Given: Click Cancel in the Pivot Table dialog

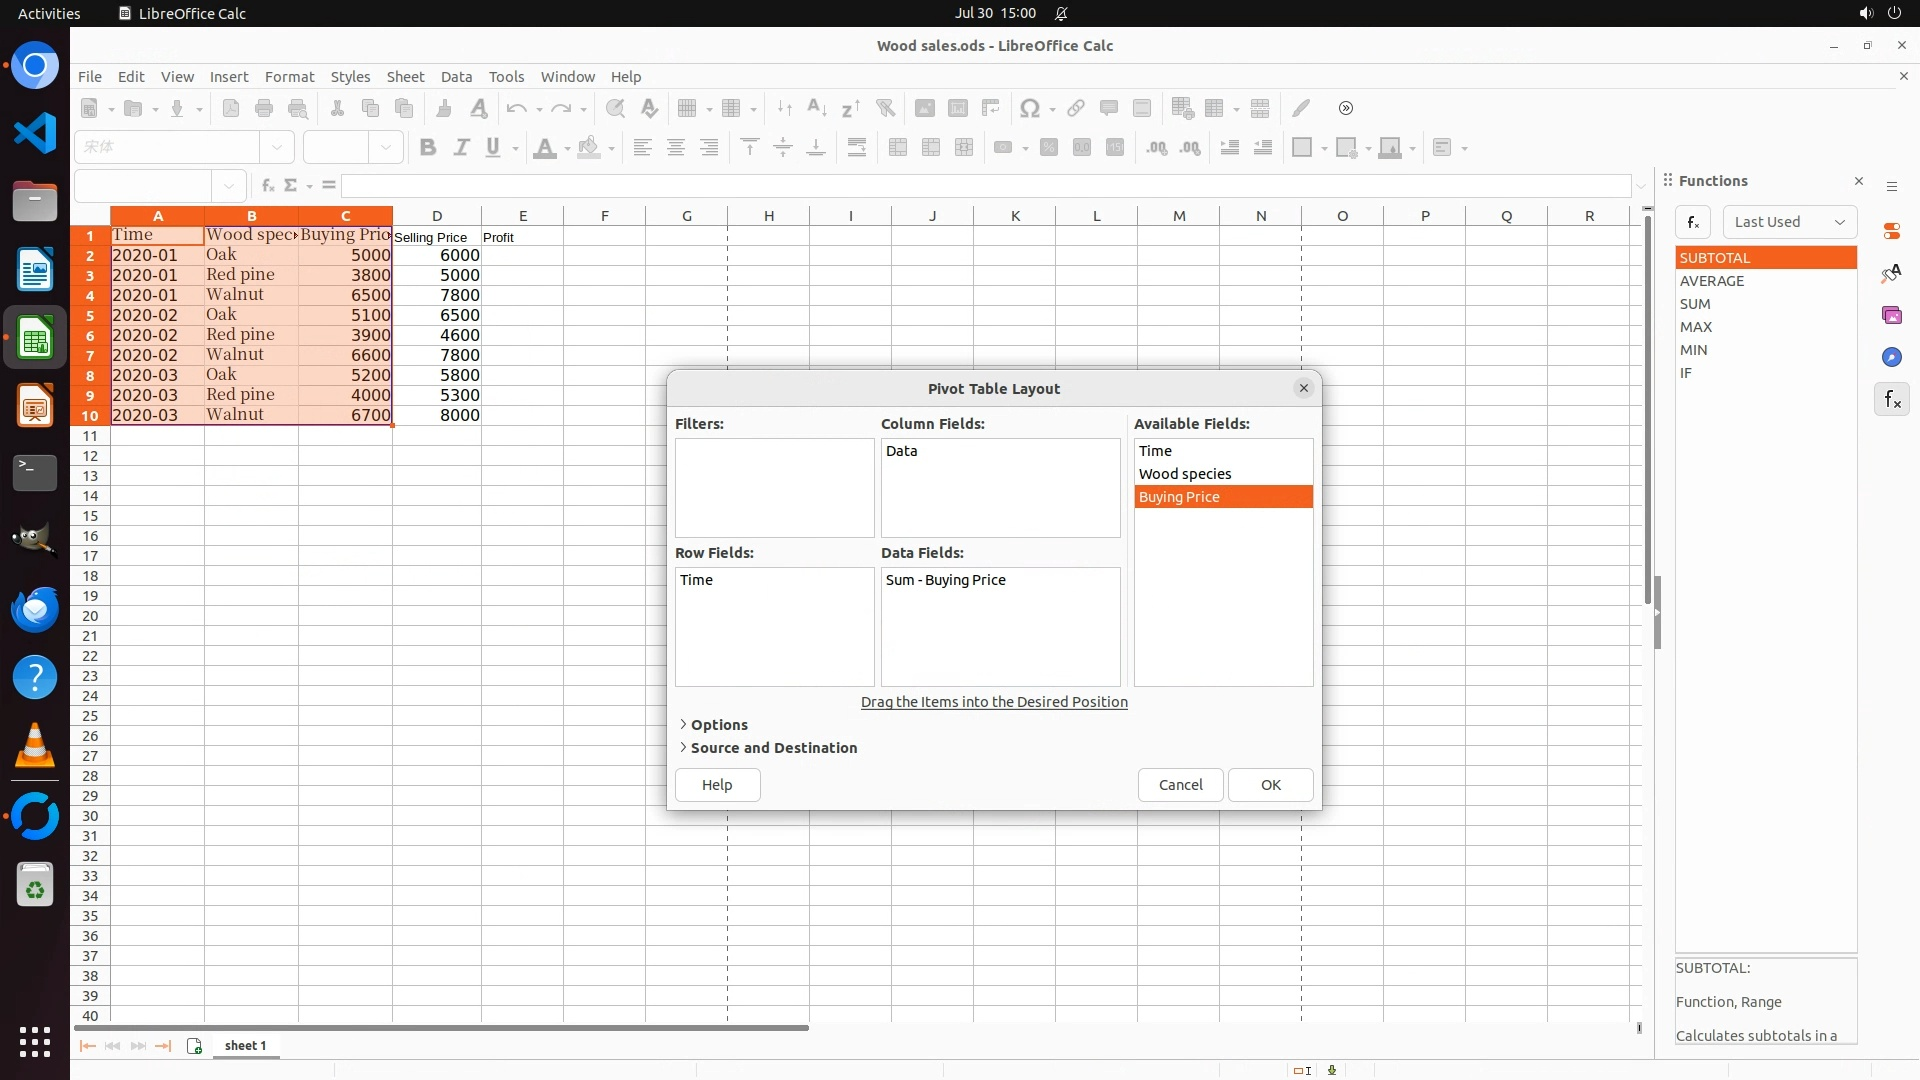Looking at the screenshot, I should tap(1180, 785).
